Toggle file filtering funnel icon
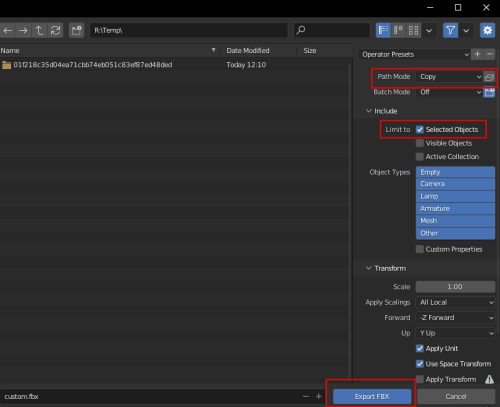 coord(450,31)
